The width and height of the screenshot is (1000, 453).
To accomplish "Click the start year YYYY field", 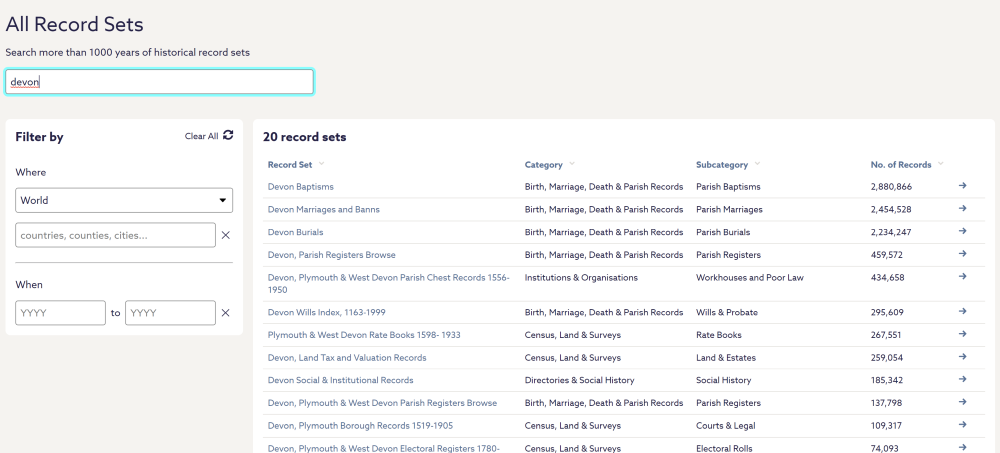I will tap(60, 313).
